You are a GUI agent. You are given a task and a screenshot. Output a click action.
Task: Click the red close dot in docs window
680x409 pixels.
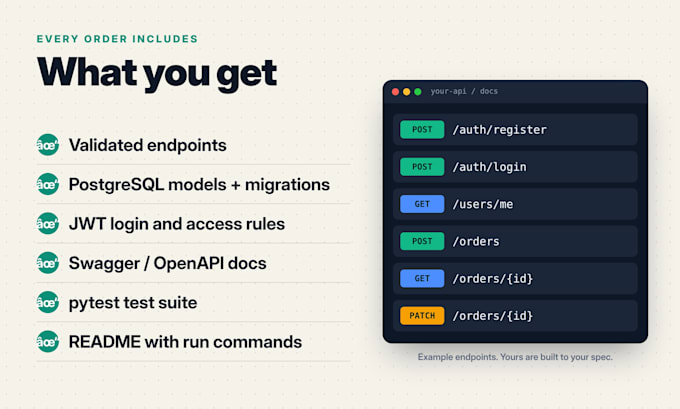(x=395, y=92)
